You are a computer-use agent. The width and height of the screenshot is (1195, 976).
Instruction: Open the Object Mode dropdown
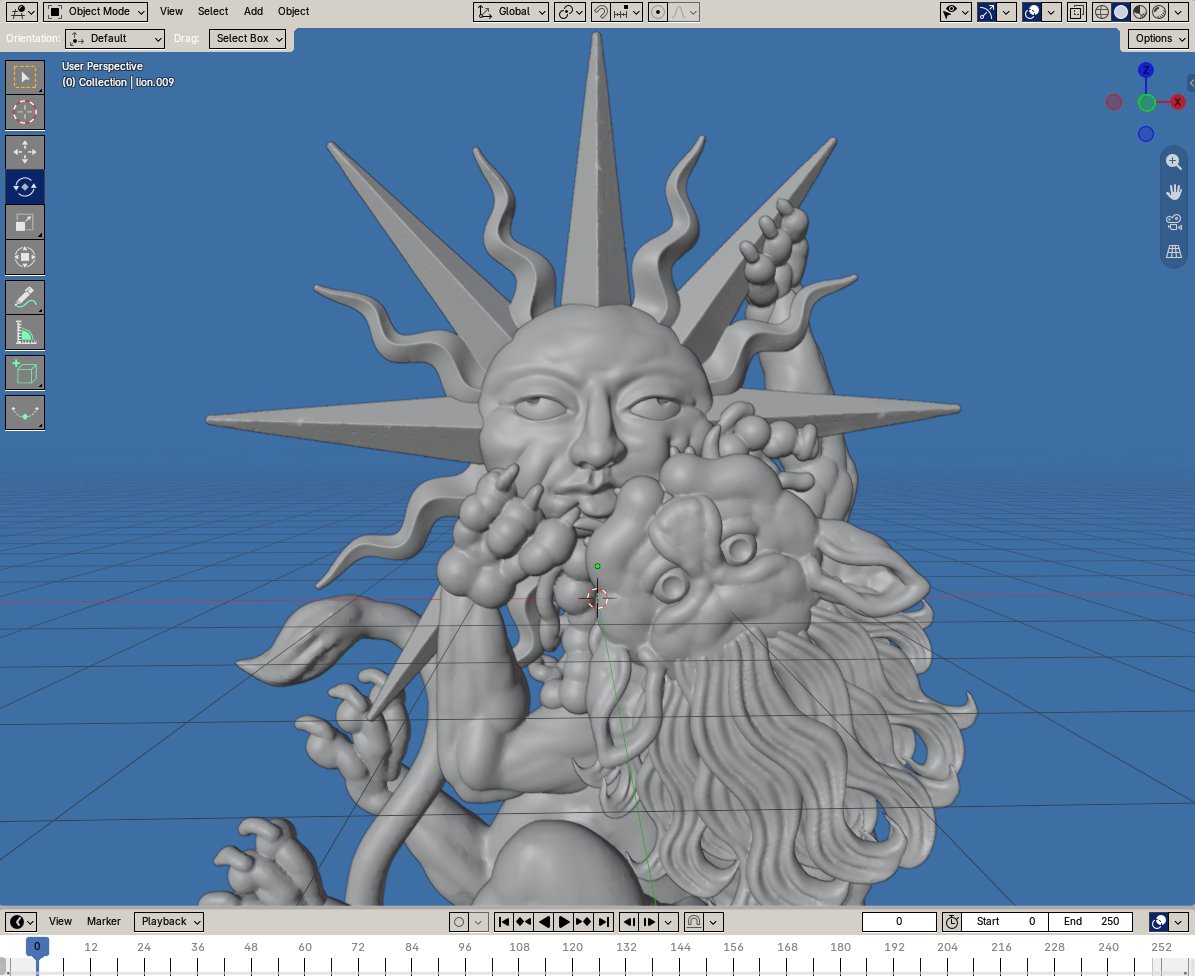pos(95,11)
